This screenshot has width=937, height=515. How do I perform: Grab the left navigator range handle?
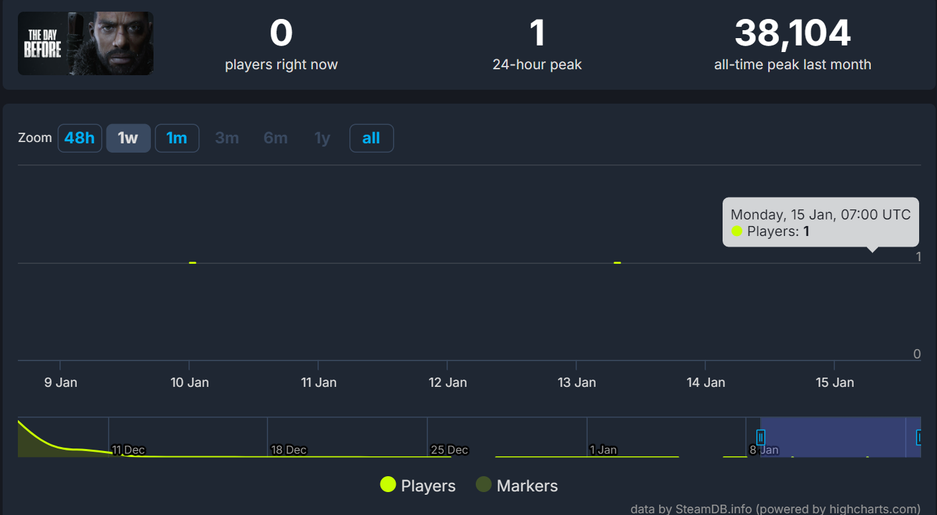[761, 437]
